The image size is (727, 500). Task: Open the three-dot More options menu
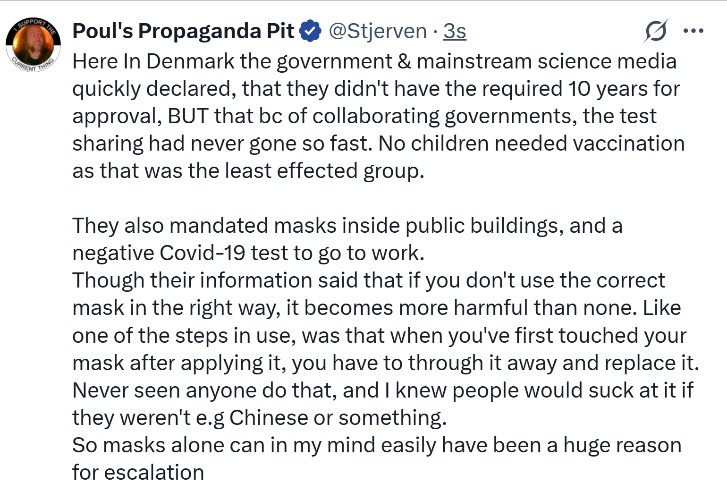click(694, 31)
